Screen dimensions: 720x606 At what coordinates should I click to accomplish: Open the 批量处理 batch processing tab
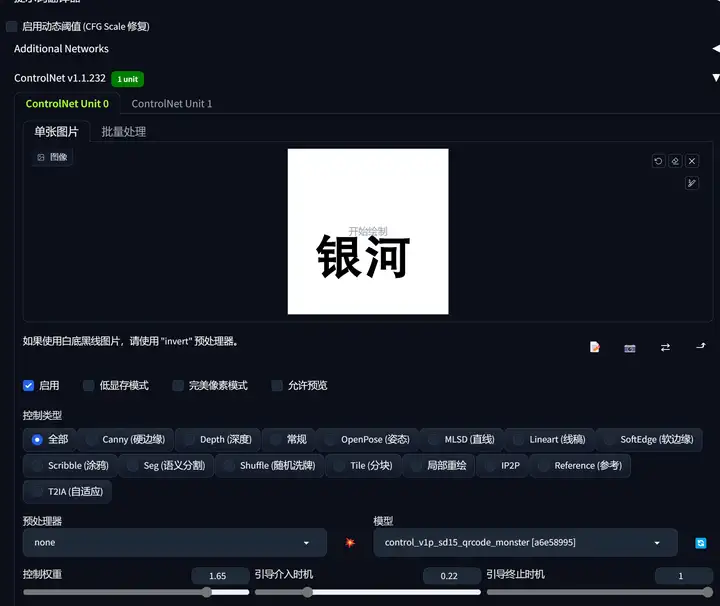click(x=124, y=132)
